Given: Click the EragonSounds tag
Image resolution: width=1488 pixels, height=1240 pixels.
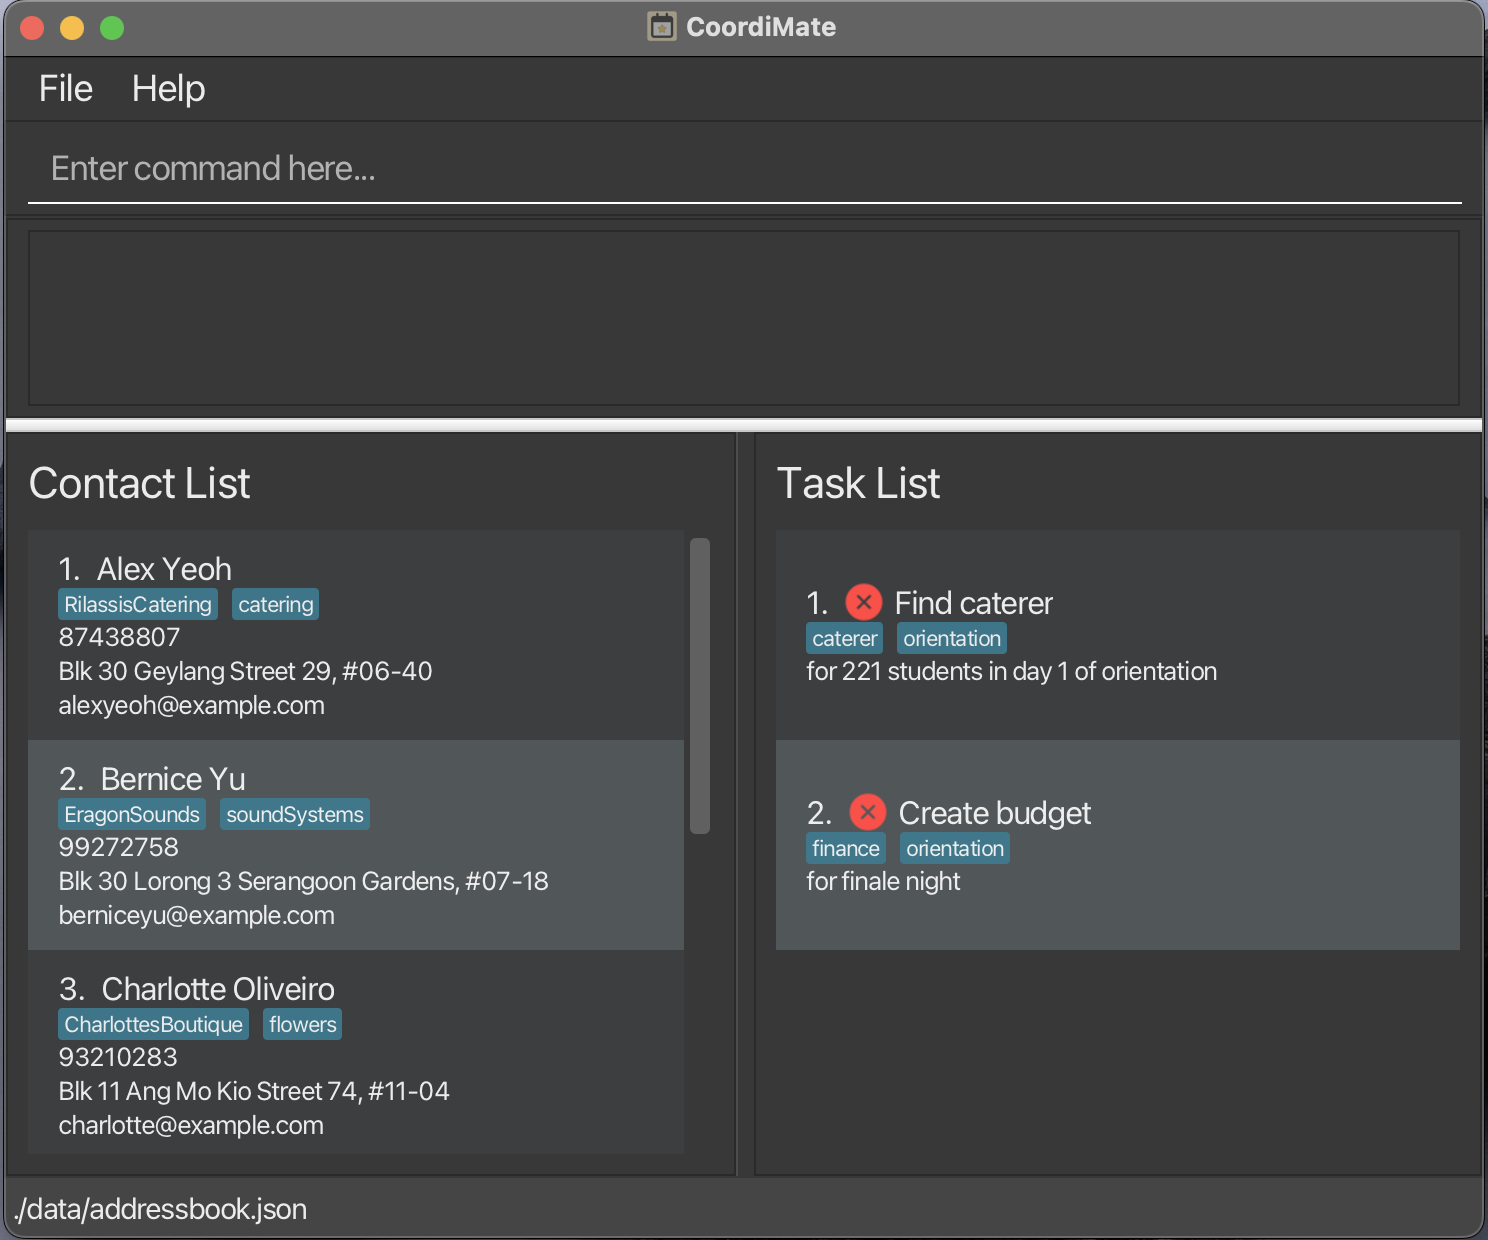Looking at the screenshot, I should tap(132, 815).
